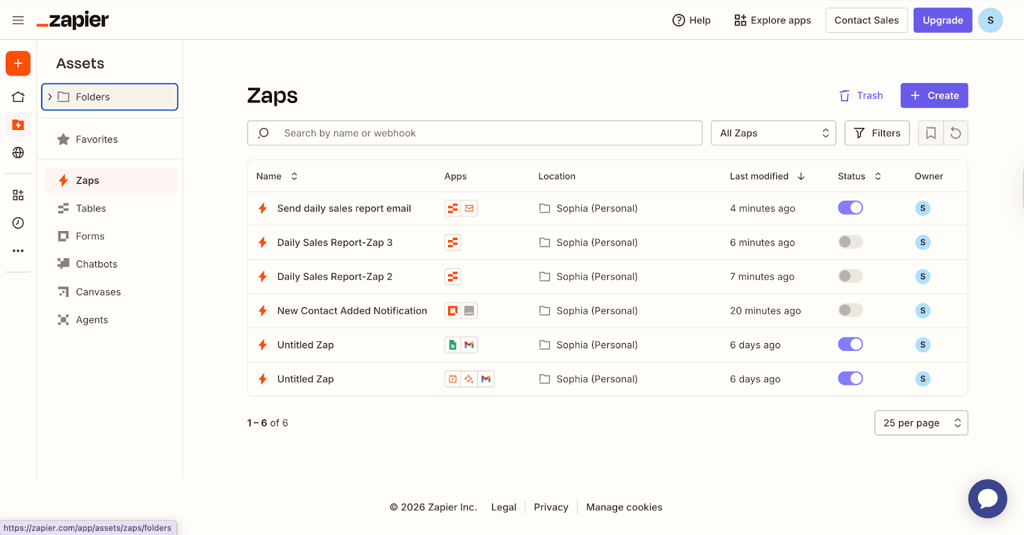Click the first app icon in New Contact Added Notification row
Image resolution: width=1024 pixels, height=535 pixels.
tap(453, 311)
